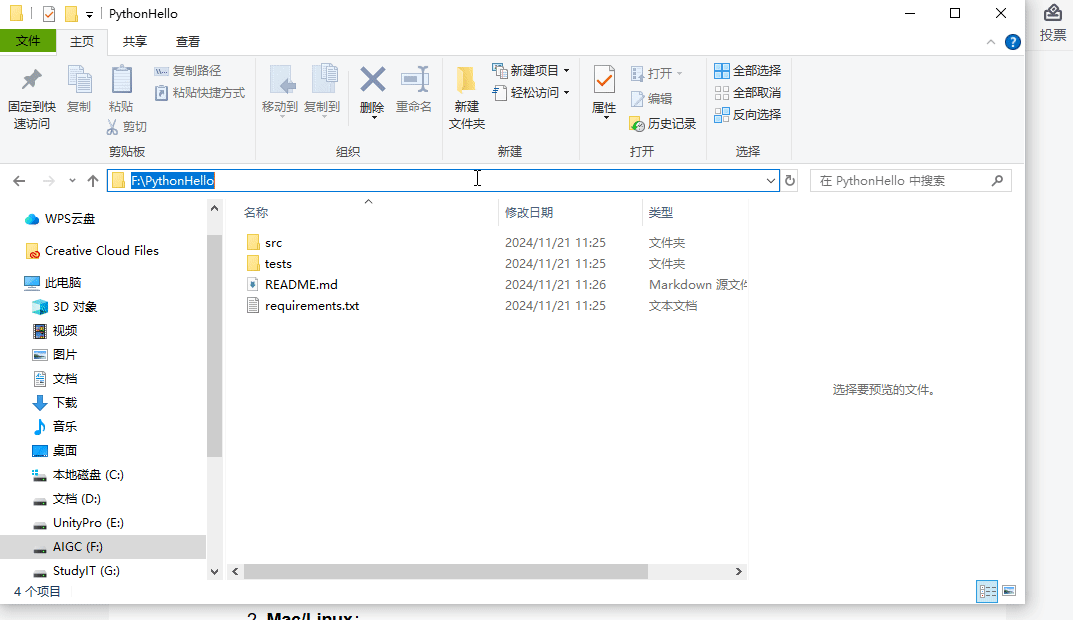The width and height of the screenshot is (1073, 620).
Task: Open recent locations dropdown arrow
Action: tap(72, 181)
